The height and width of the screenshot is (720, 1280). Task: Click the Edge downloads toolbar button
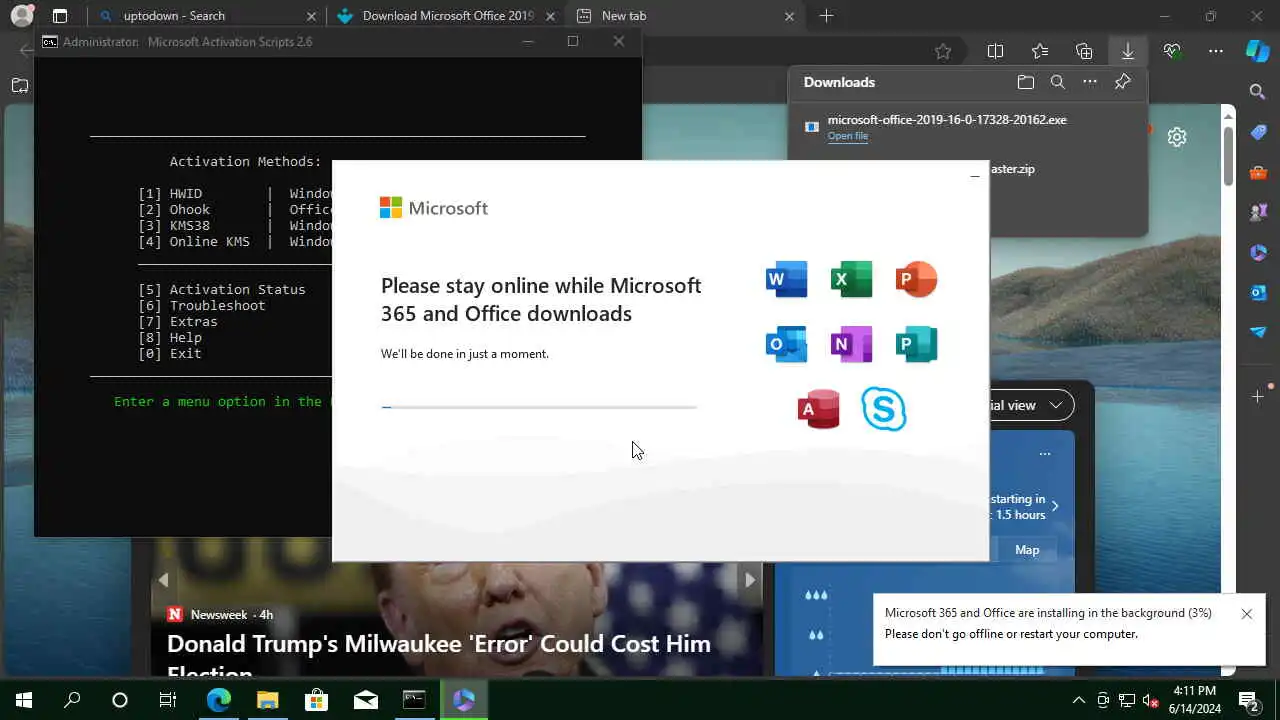point(1127,51)
